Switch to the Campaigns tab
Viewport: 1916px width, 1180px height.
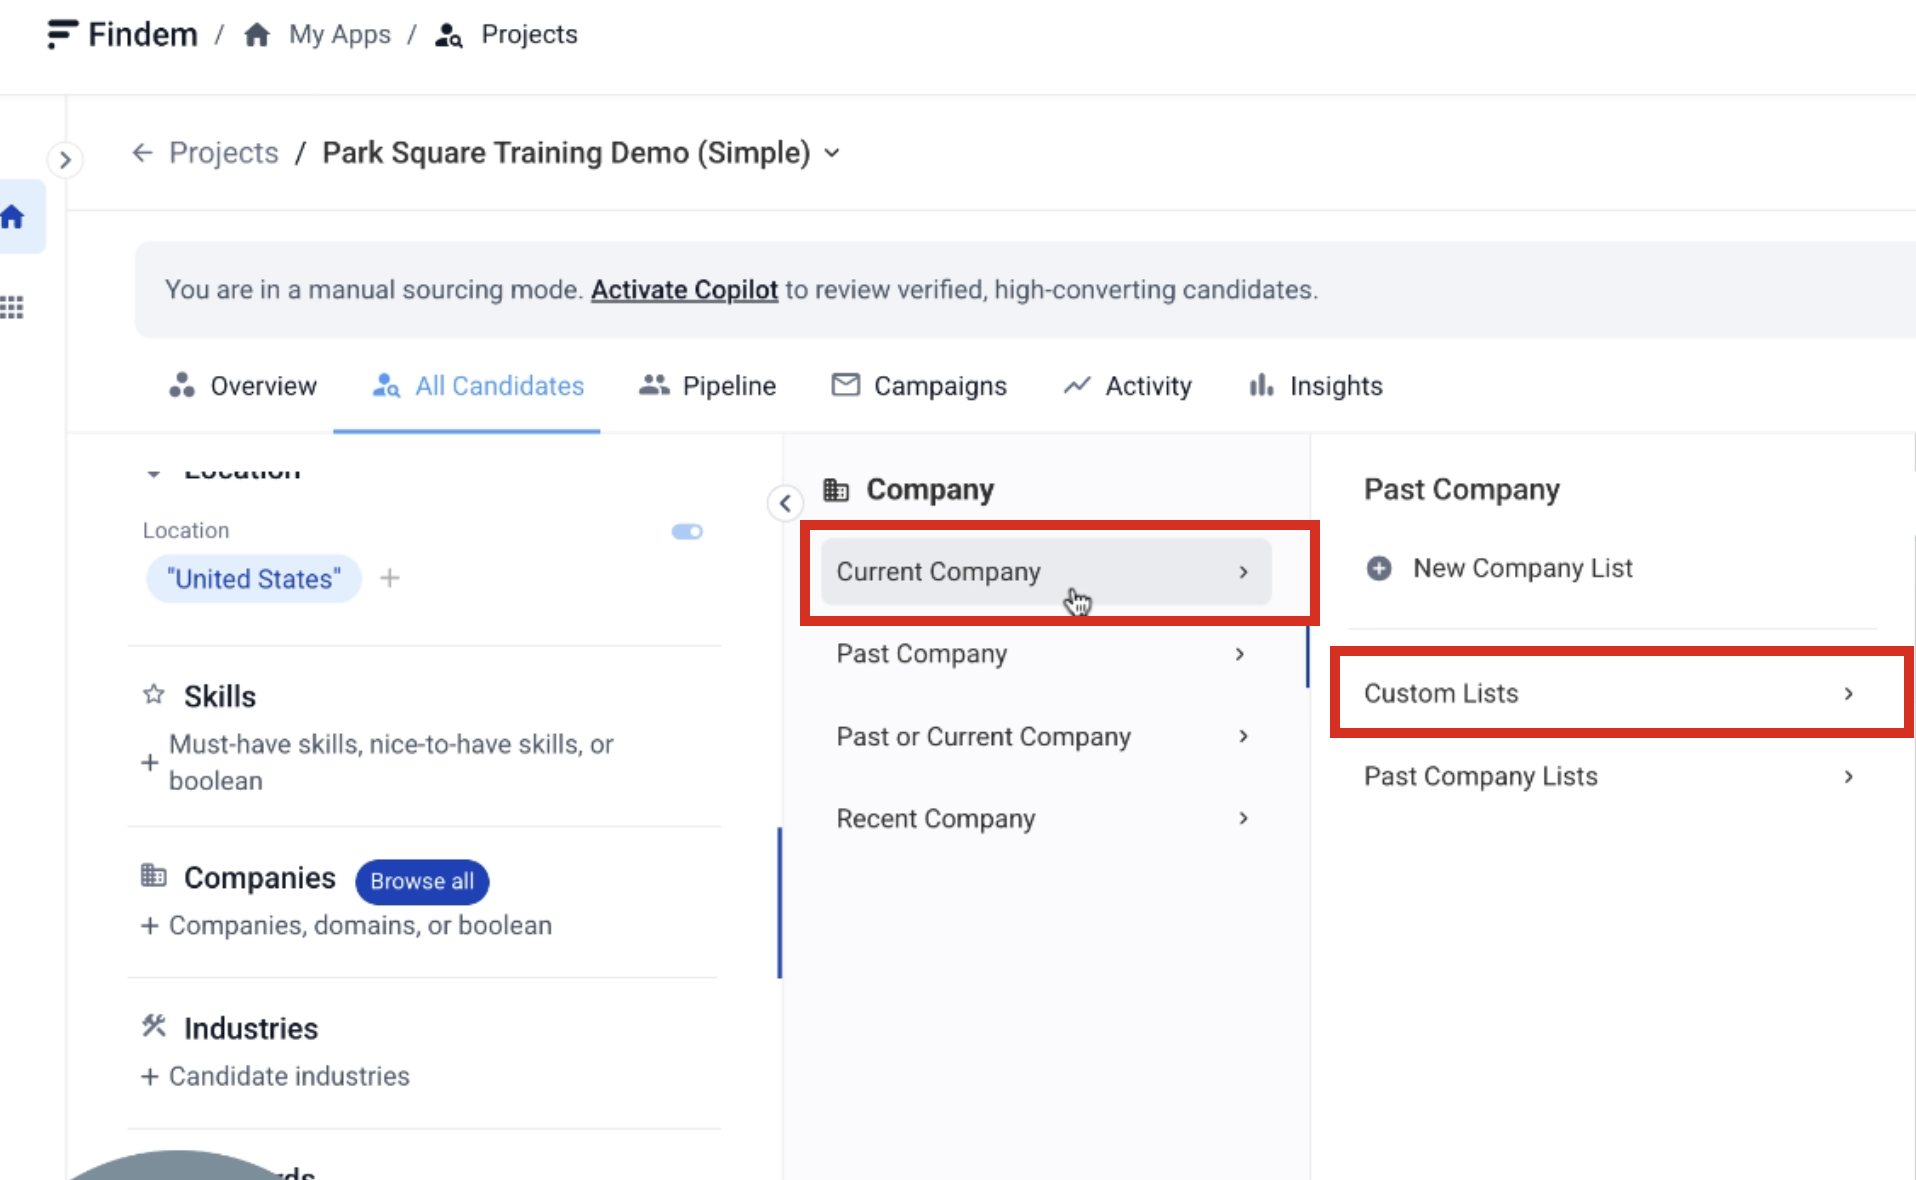[919, 385]
